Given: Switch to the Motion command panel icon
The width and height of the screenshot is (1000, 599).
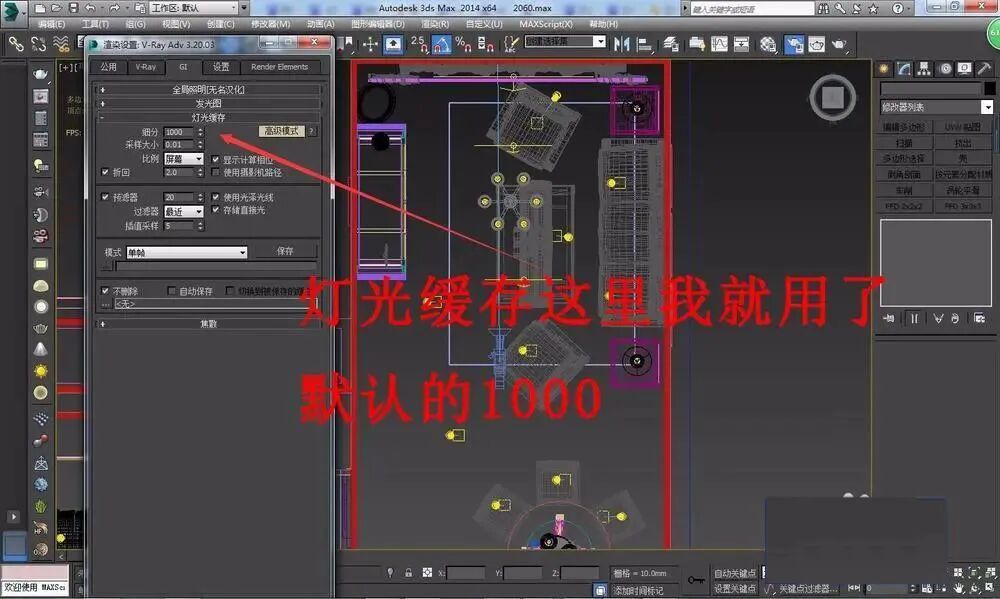Looking at the screenshot, I should click(945, 69).
